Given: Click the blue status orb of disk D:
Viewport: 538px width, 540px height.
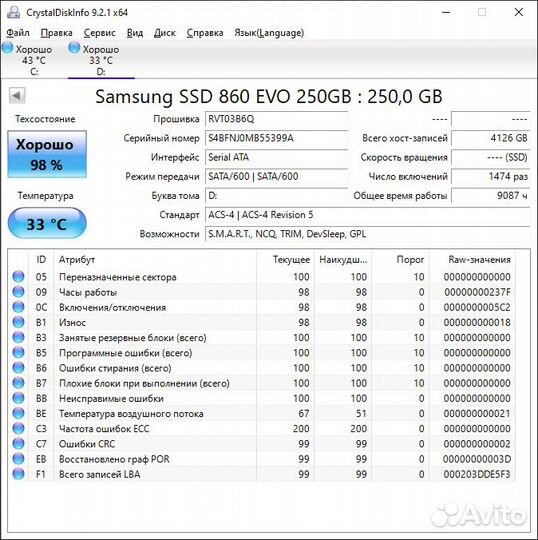Looking at the screenshot, I should pyautogui.click(x=74, y=48).
